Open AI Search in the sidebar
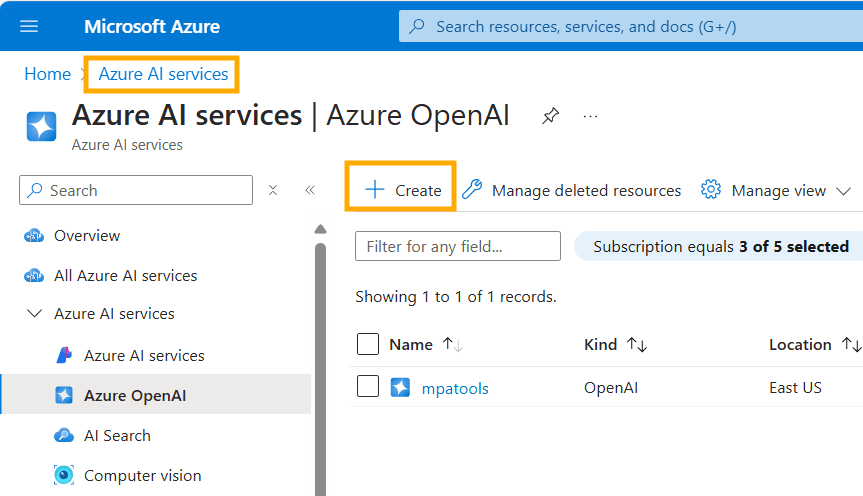This screenshot has width=863, height=496. [x=117, y=435]
